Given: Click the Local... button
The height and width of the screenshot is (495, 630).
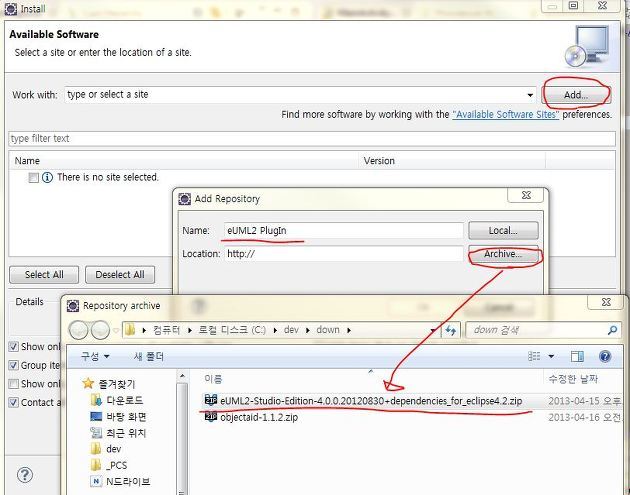Looking at the screenshot, I should point(503,231).
